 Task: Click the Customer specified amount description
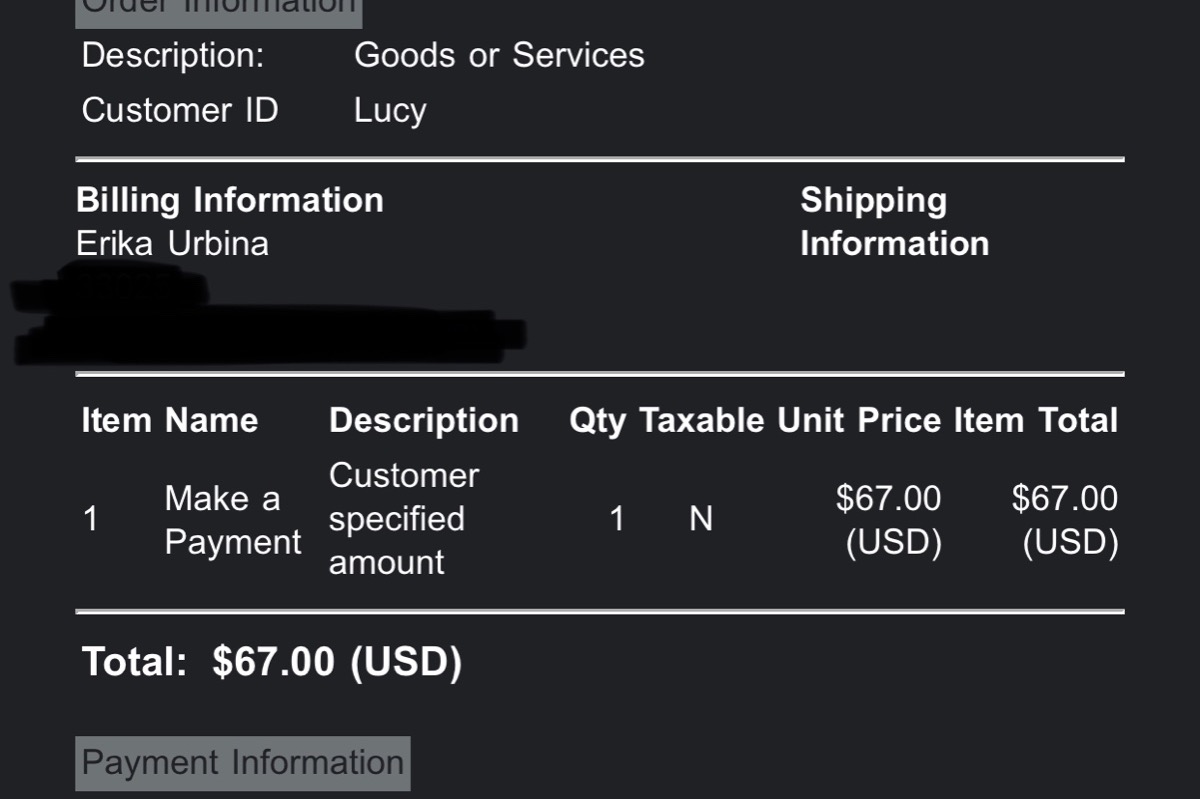tap(404, 519)
